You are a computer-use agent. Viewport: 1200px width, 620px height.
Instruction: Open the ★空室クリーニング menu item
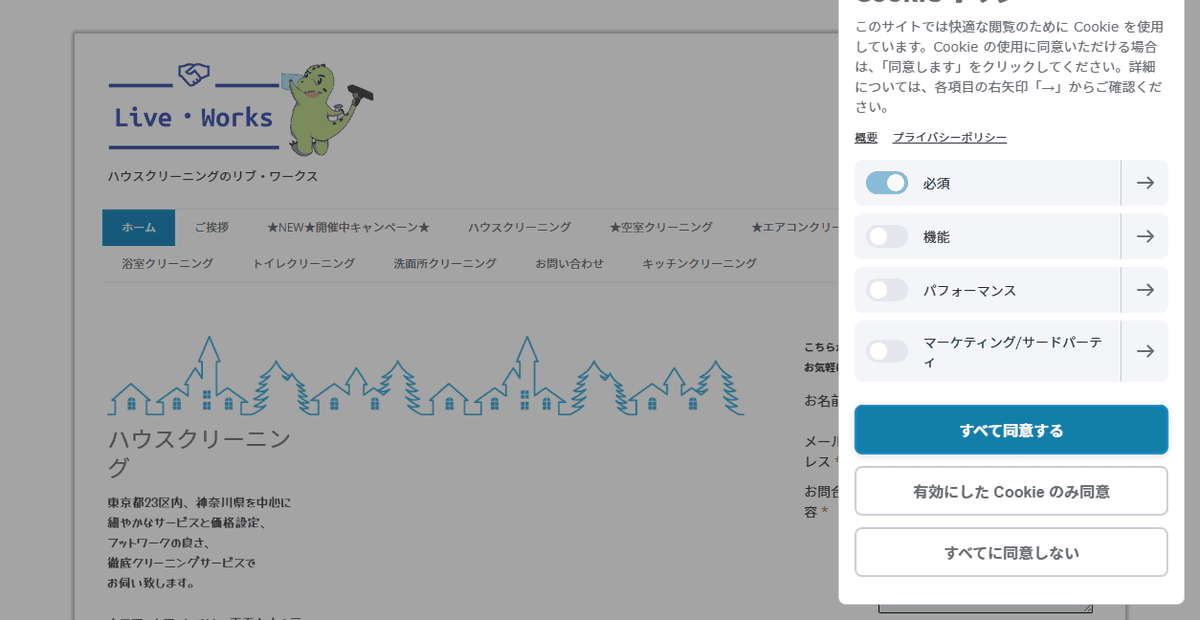tap(661, 228)
